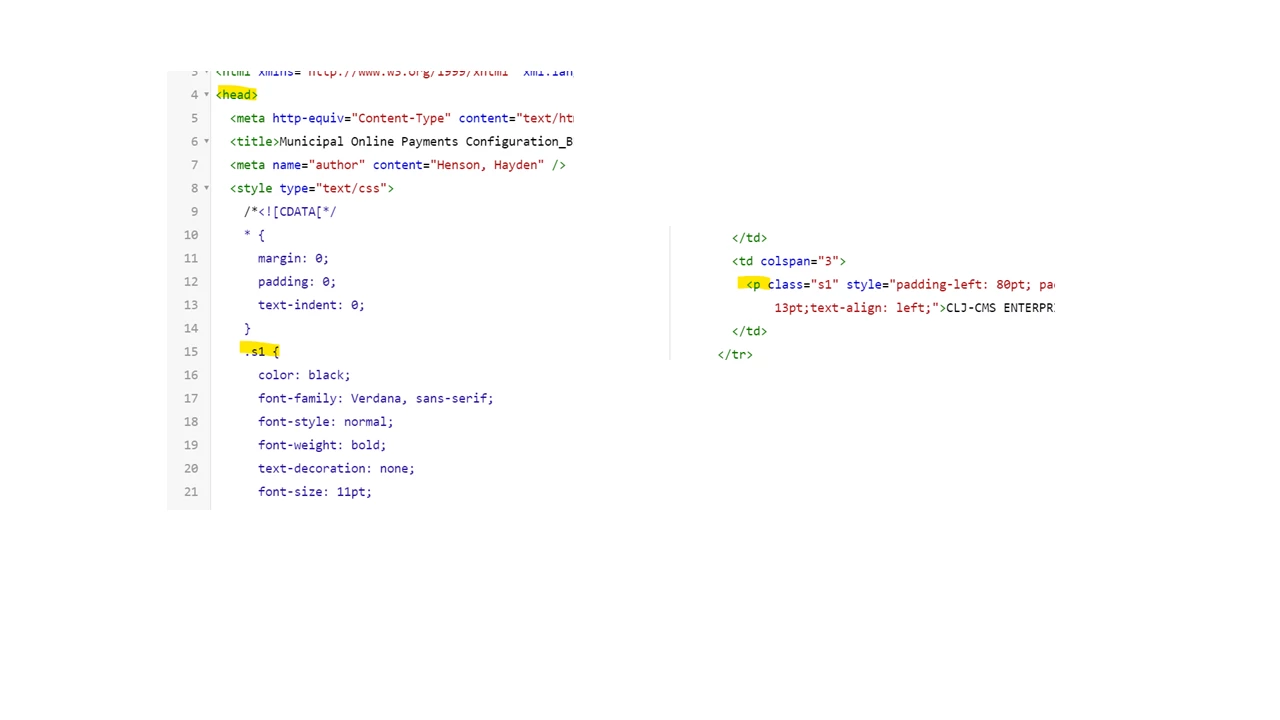The image size is (1280, 720).
Task: Click line number 21 in the gutter
Action: pos(191,491)
